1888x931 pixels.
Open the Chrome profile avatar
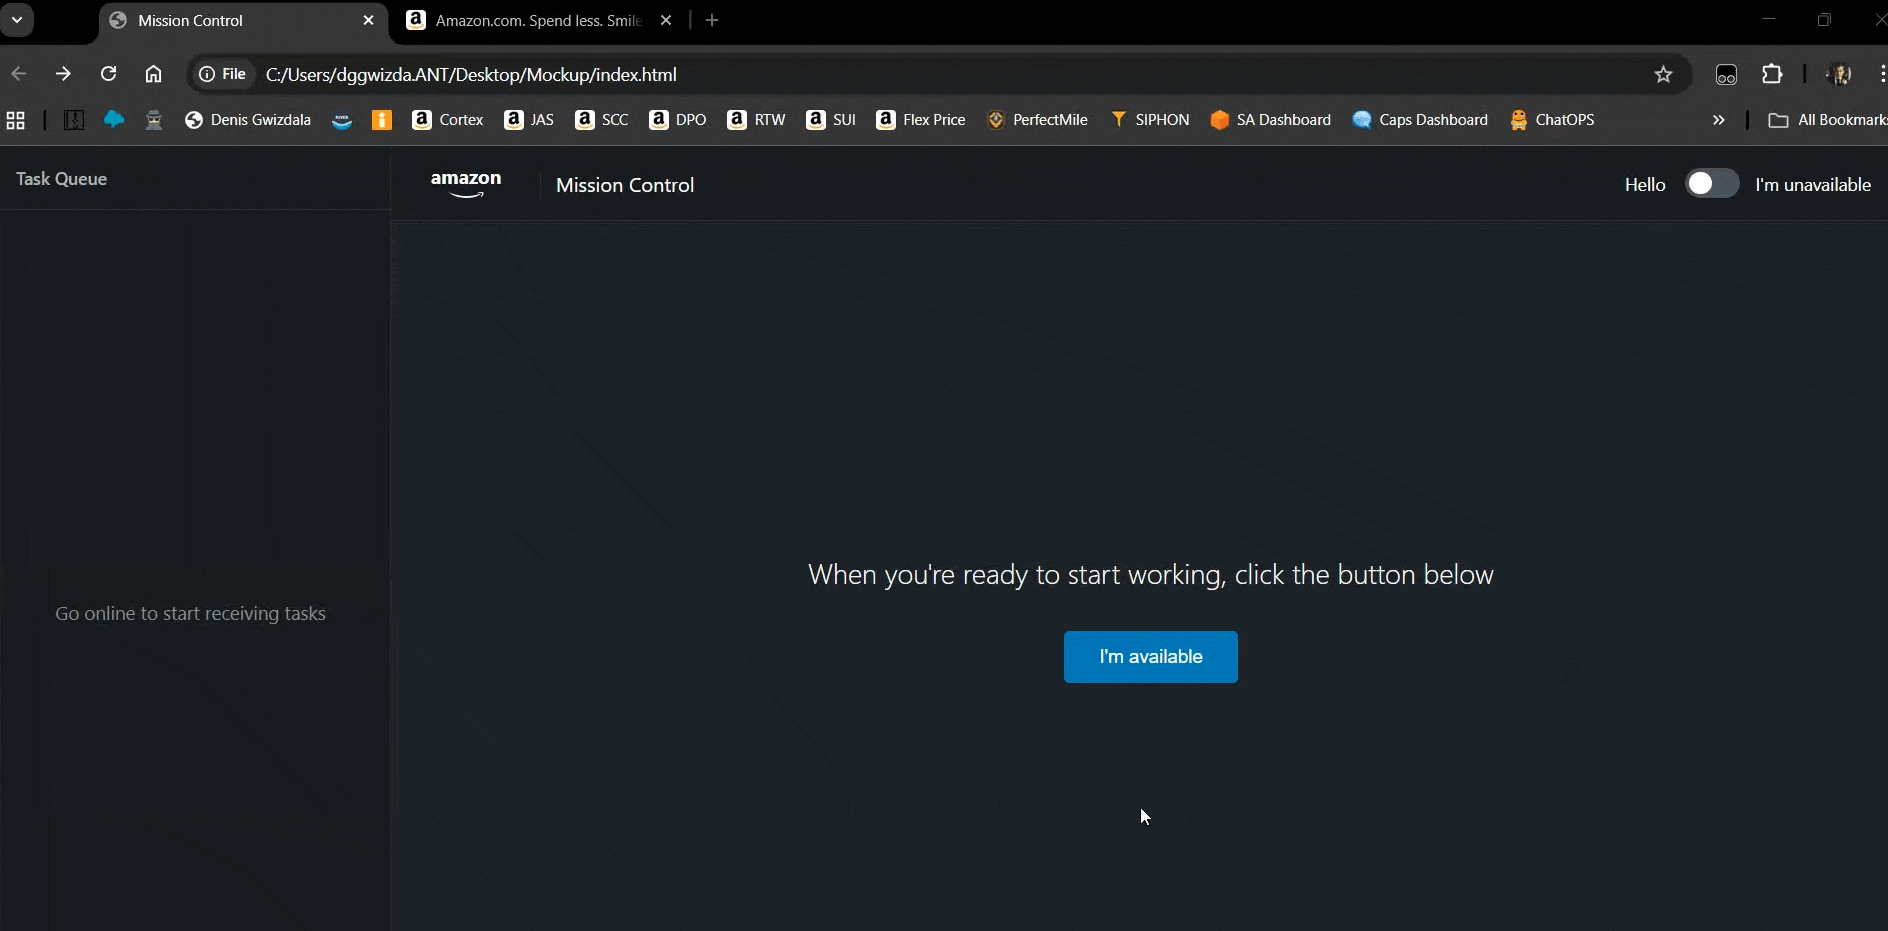(x=1838, y=75)
